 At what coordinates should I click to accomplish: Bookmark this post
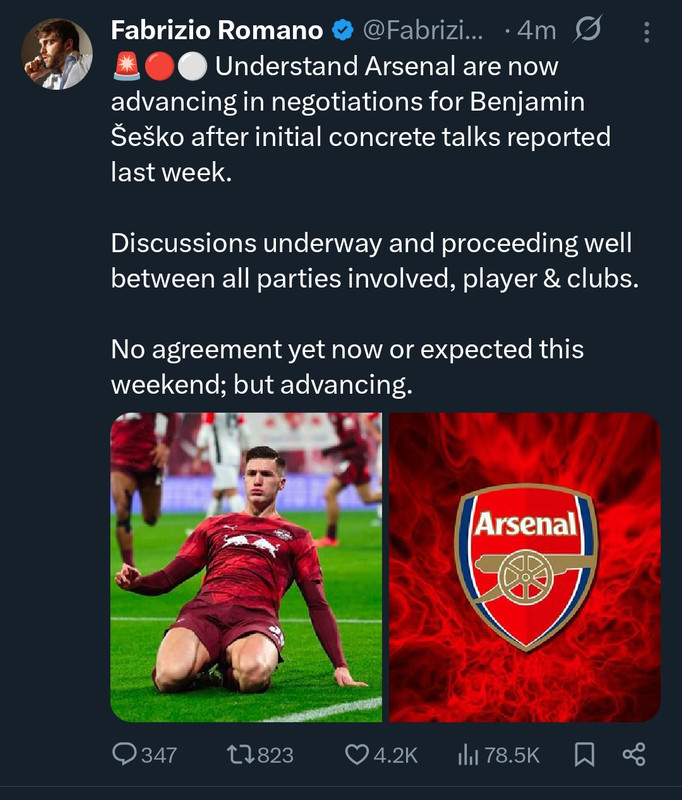point(585,755)
